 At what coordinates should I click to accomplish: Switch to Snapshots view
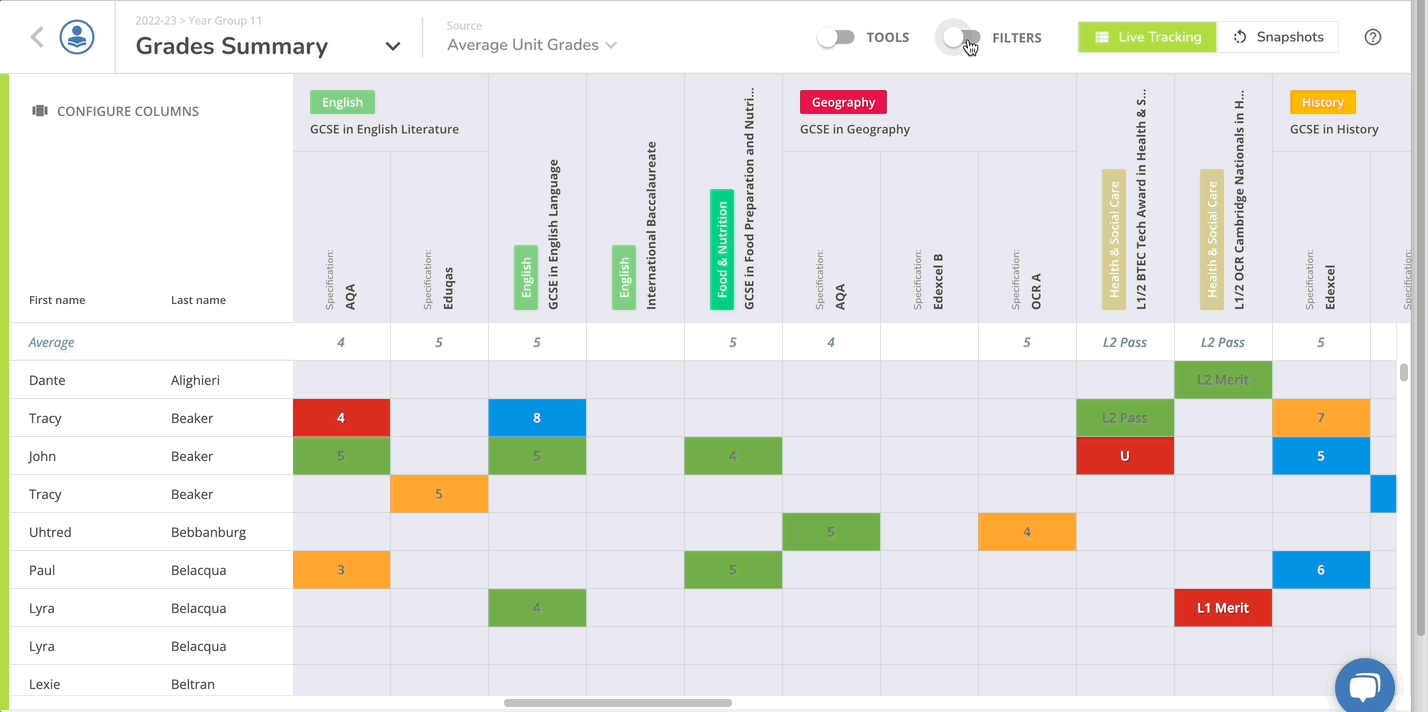(1278, 37)
